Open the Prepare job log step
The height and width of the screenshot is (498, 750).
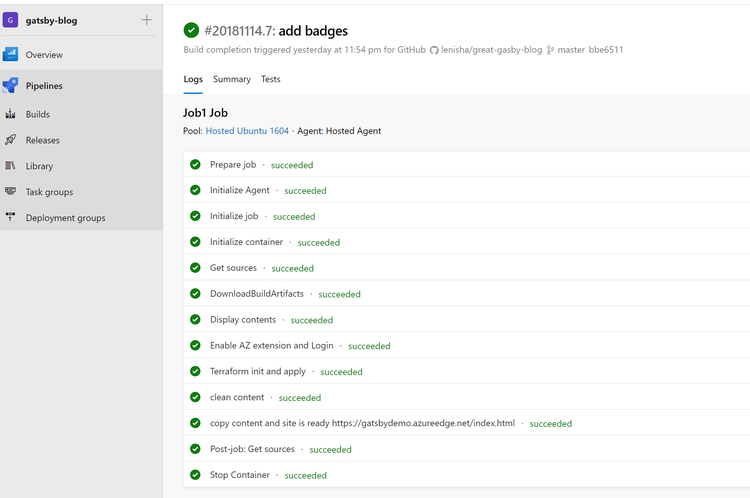(x=466, y=165)
